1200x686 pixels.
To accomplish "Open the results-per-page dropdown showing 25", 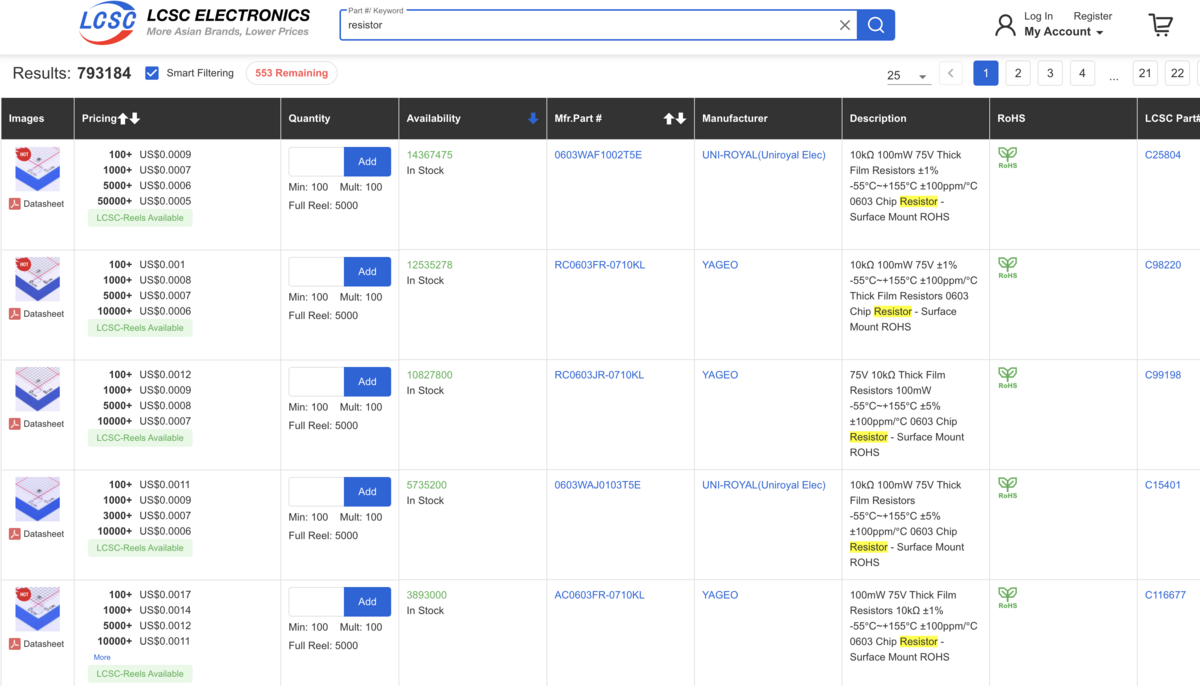I will pyautogui.click(x=908, y=75).
